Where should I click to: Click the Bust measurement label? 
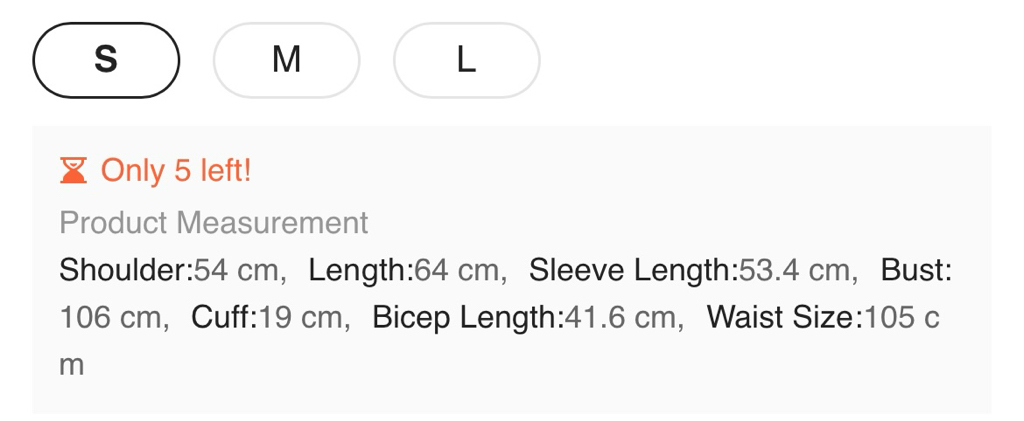pyautogui.click(x=915, y=270)
